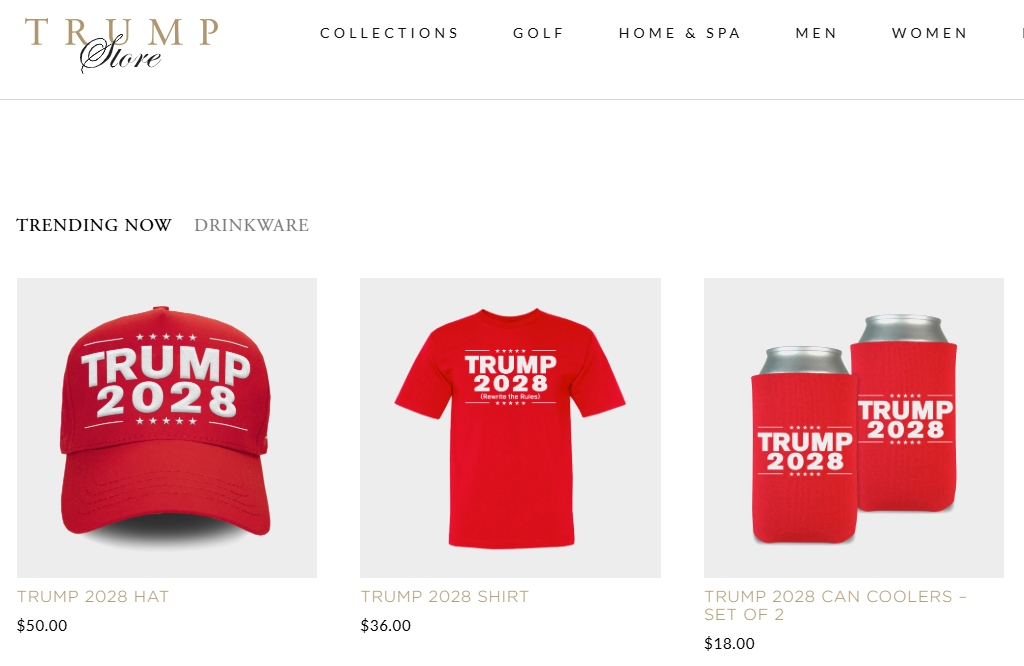The height and width of the screenshot is (666, 1024).
Task: Open the Home & Spa menu
Action: [x=680, y=33]
